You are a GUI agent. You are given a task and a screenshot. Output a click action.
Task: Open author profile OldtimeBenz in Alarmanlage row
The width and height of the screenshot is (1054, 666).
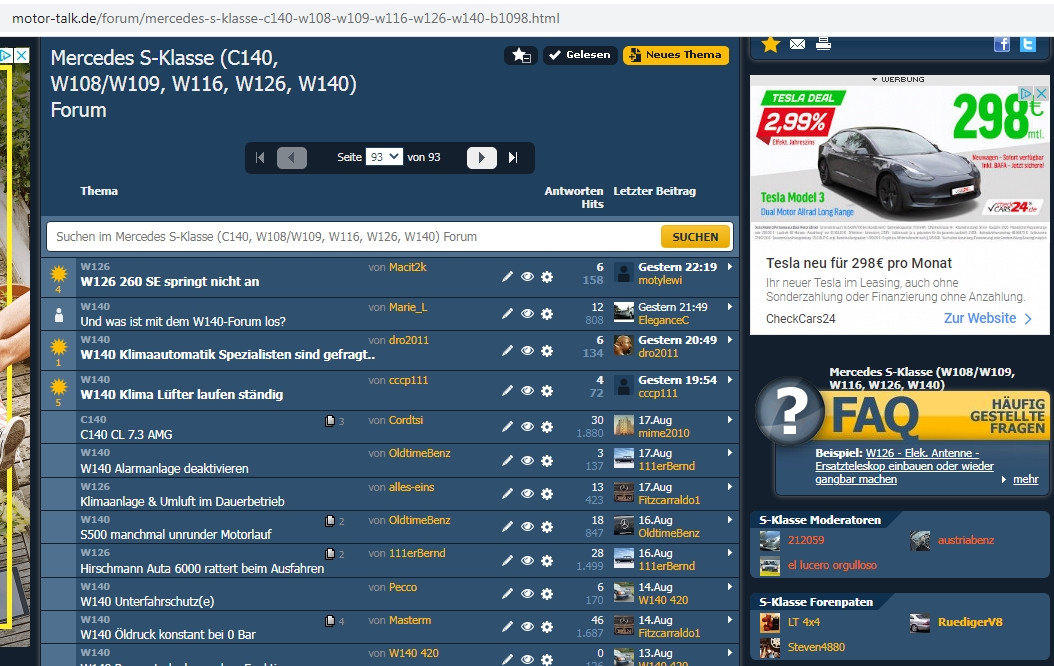click(419, 453)
